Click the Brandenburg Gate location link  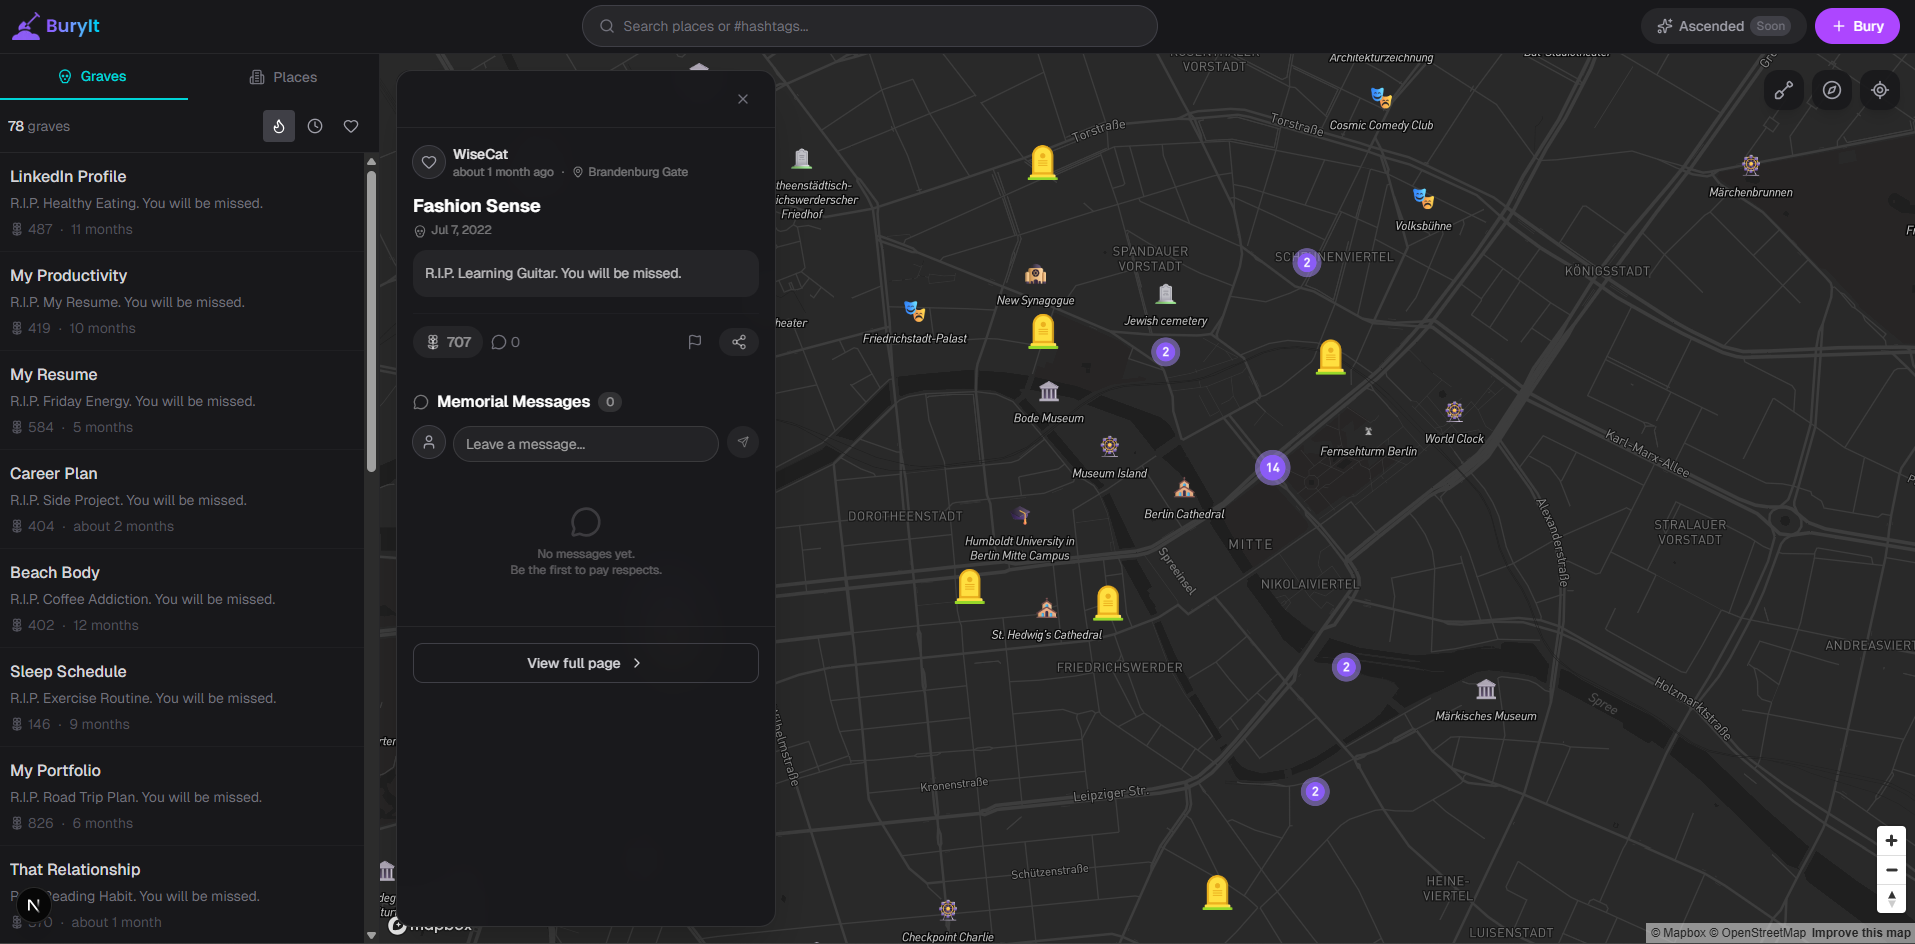click(630, 172)
